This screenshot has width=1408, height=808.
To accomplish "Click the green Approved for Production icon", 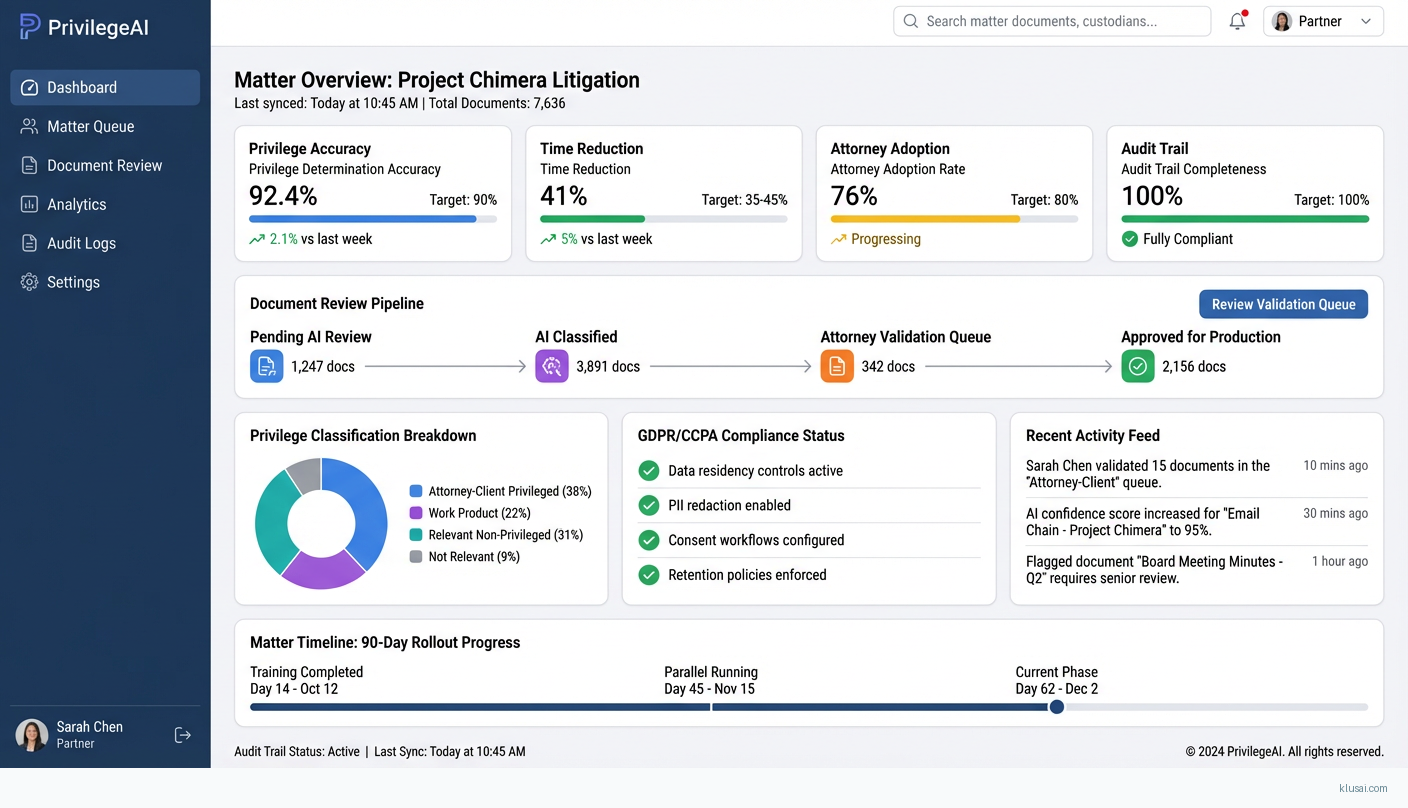I will pos(1138,366).
